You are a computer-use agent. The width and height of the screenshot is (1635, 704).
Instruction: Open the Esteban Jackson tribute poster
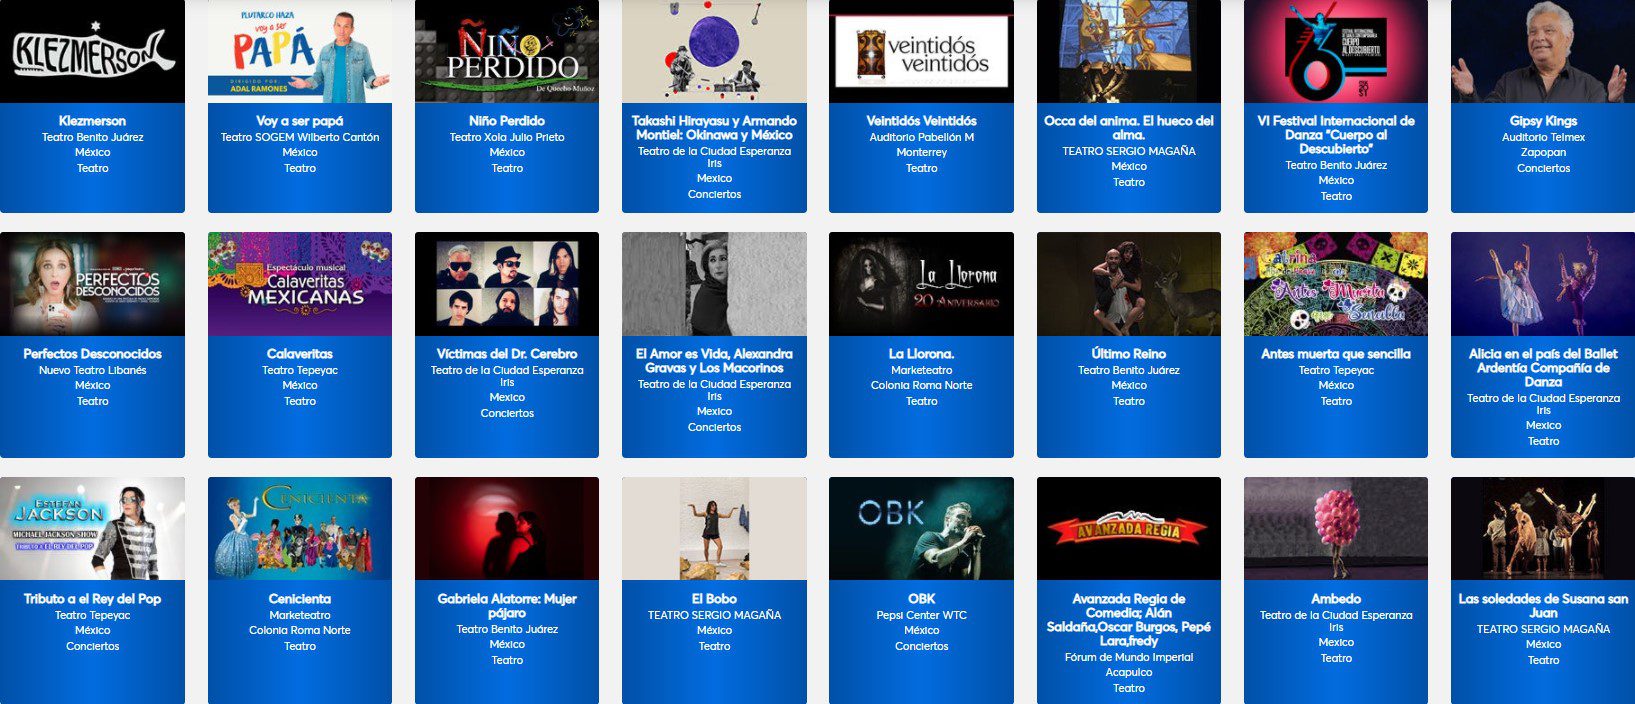tap(92, 529)
